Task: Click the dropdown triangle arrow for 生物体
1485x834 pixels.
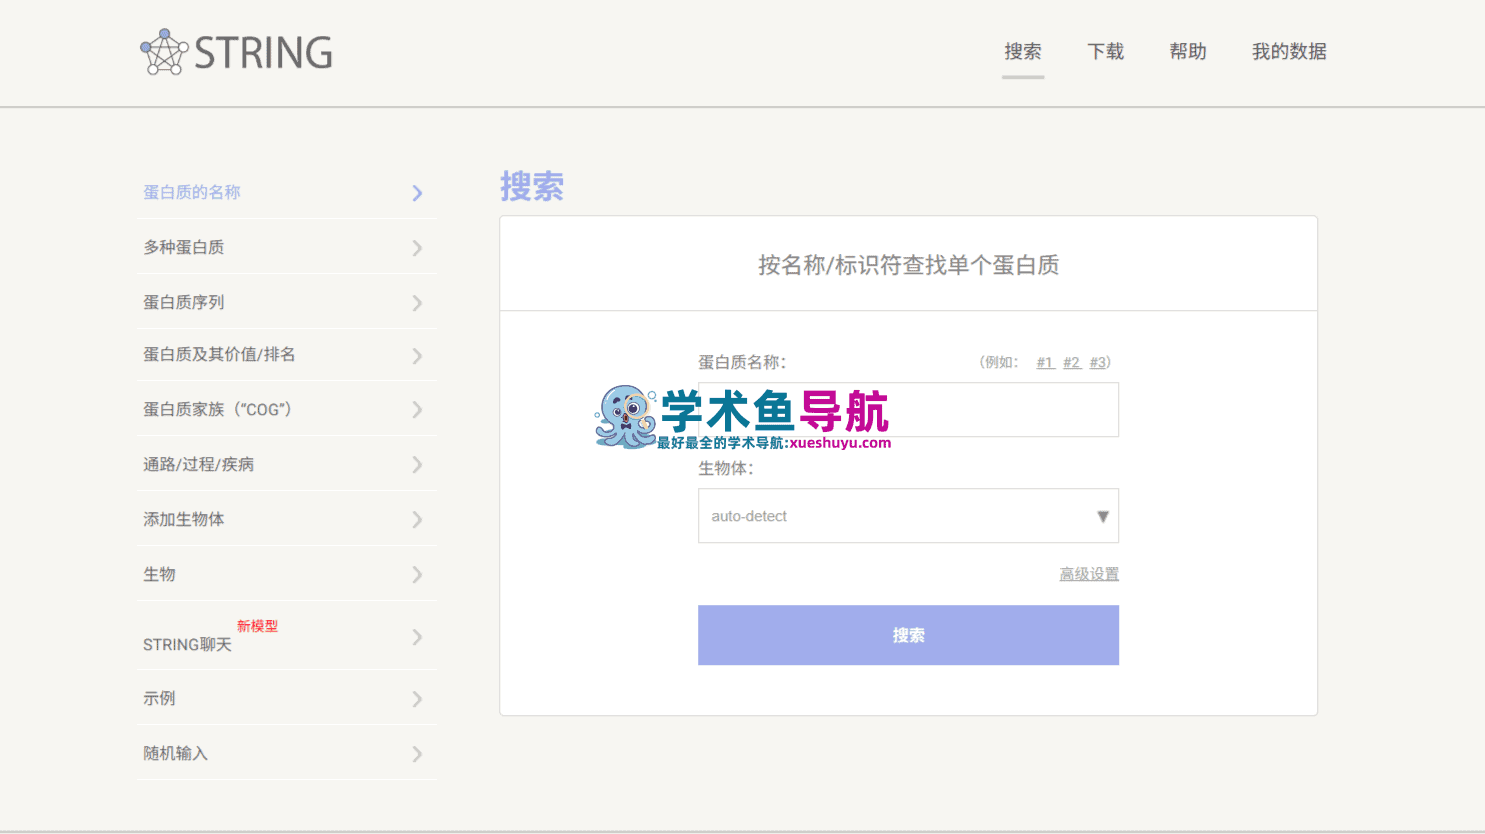Action: pos(1103,517)
